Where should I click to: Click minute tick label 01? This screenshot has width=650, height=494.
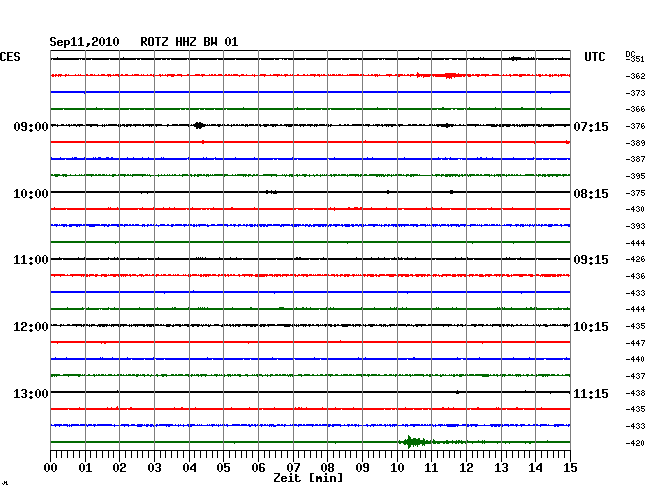point(85,468)
